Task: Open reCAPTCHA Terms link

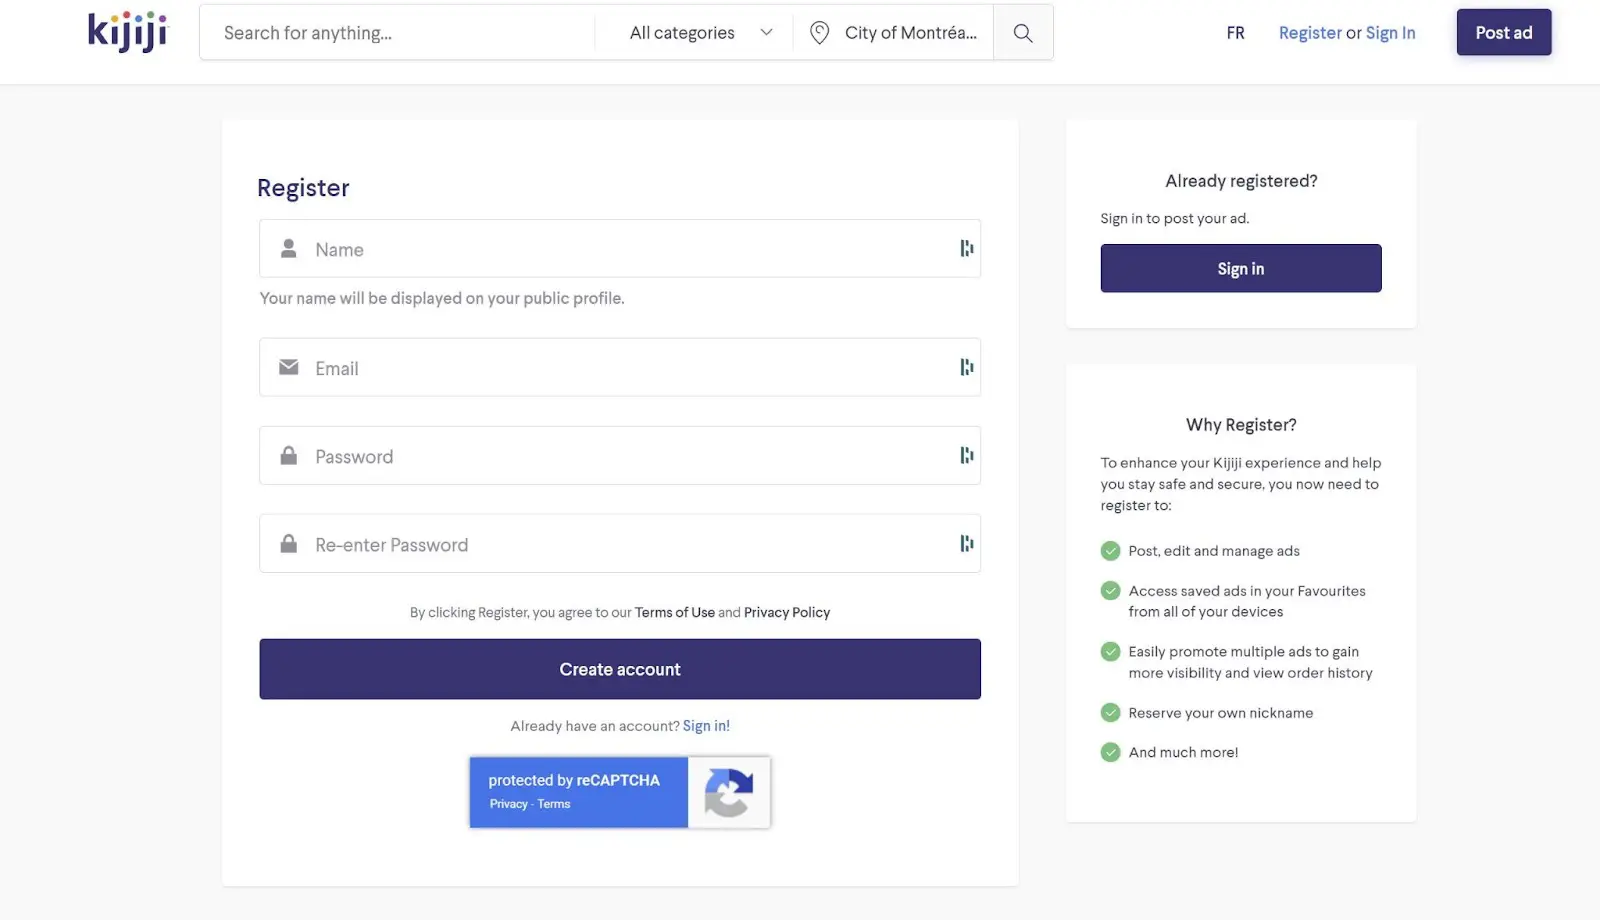Action: (554, 804)
